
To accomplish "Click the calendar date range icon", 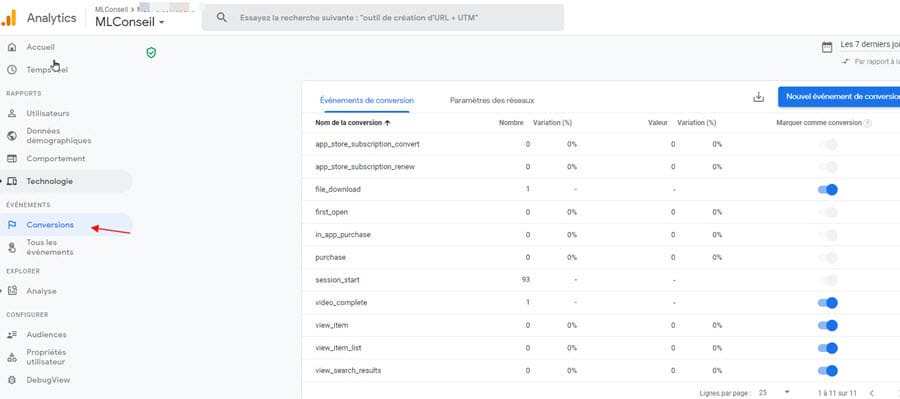I will pos(827,47).
